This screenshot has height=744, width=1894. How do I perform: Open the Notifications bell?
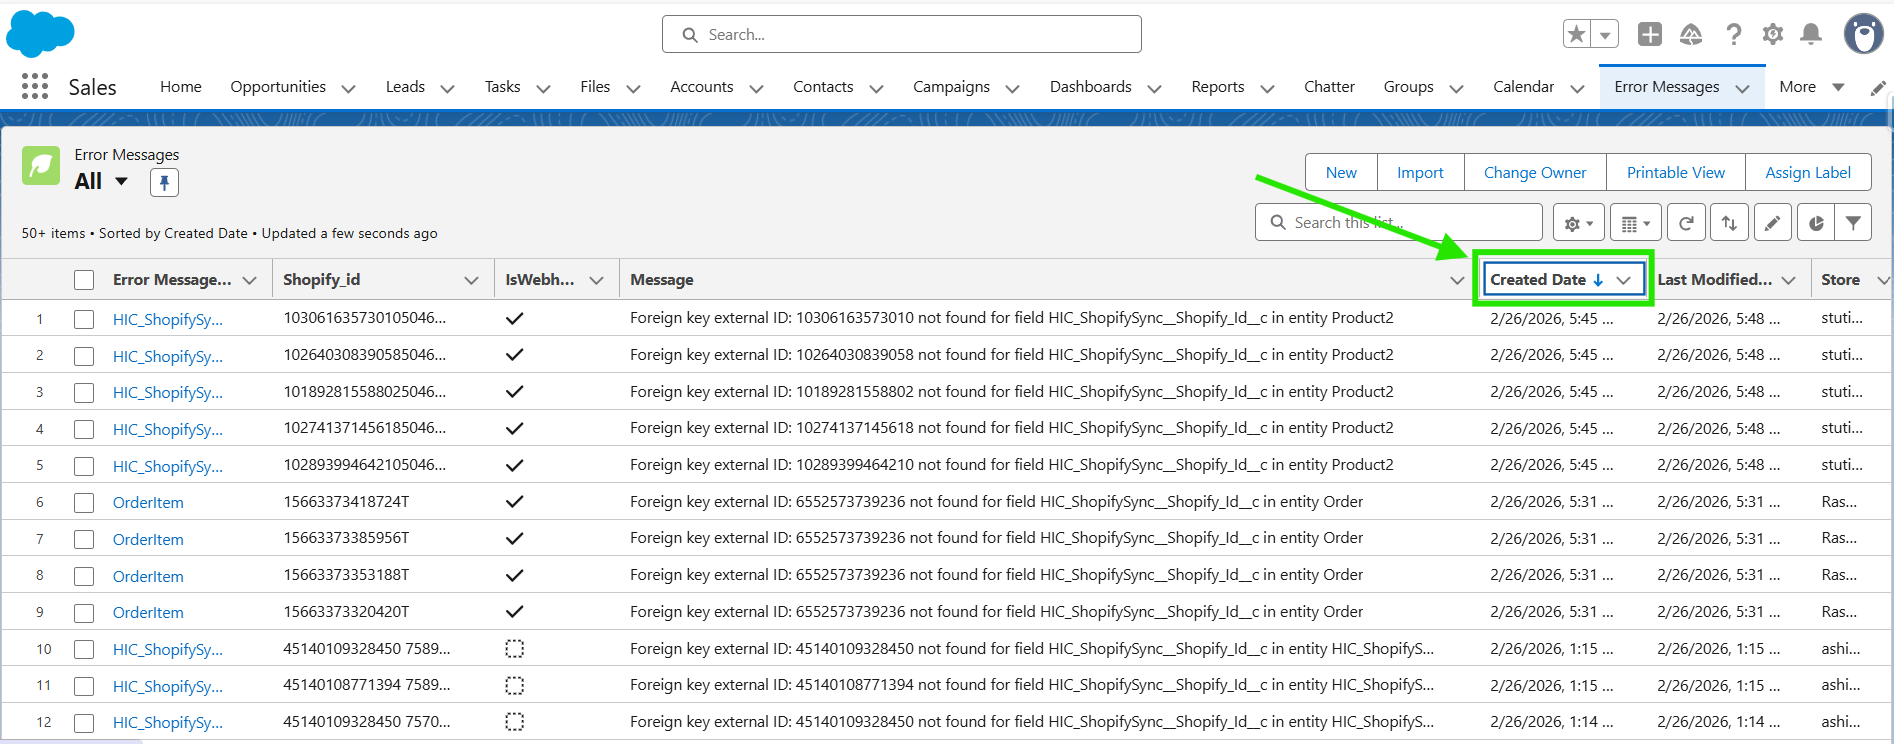1811,34
